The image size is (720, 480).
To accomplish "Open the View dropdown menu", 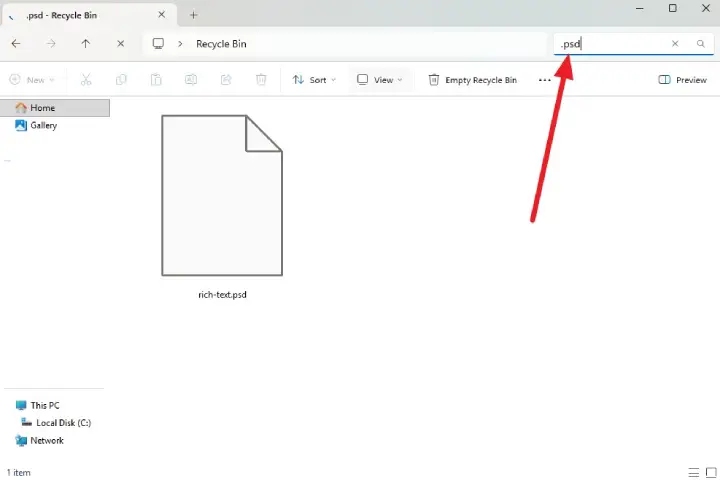I will tap(380, 80).
